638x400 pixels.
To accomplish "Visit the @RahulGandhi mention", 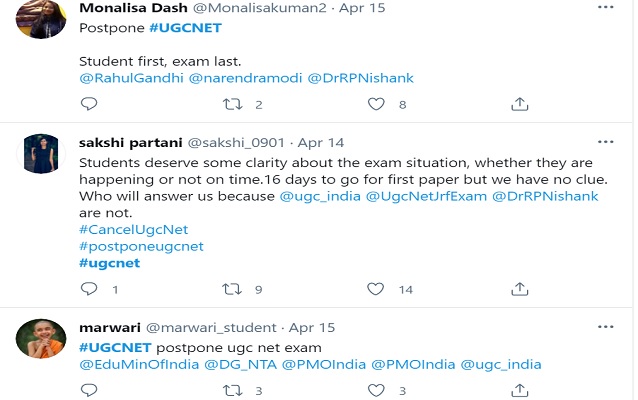I will tap(131, 77).
